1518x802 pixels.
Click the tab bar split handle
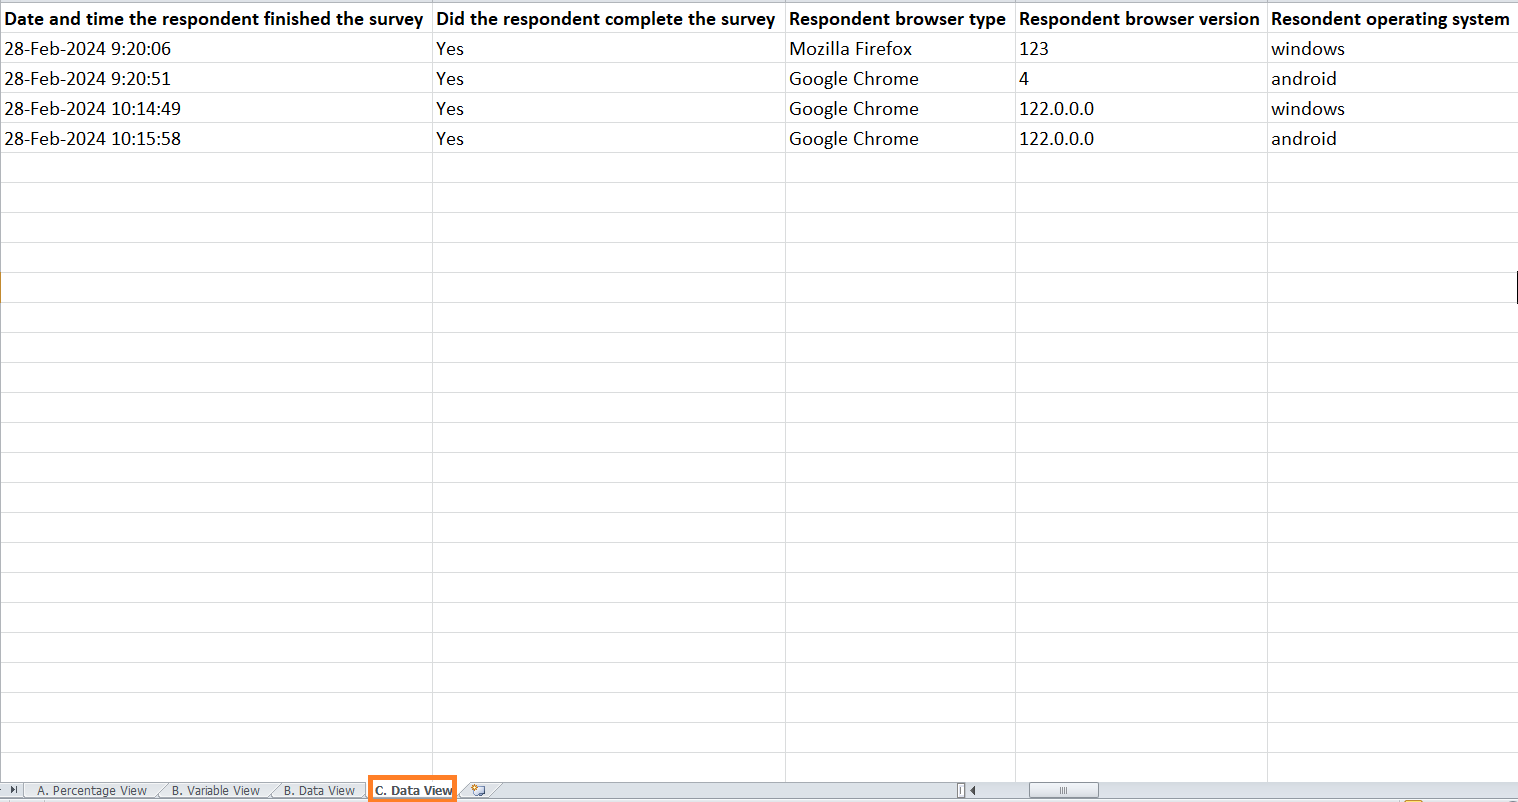[961, 790]
